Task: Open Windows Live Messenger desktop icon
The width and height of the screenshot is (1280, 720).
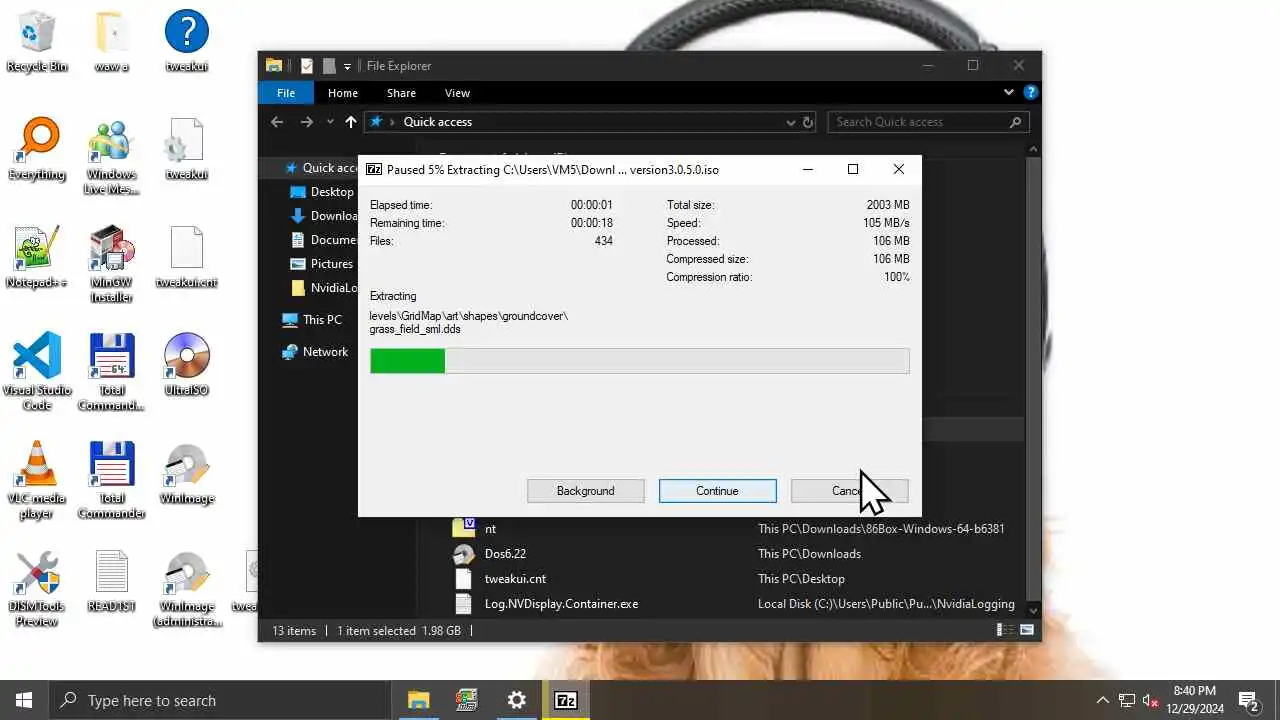Action: point(112,157)
